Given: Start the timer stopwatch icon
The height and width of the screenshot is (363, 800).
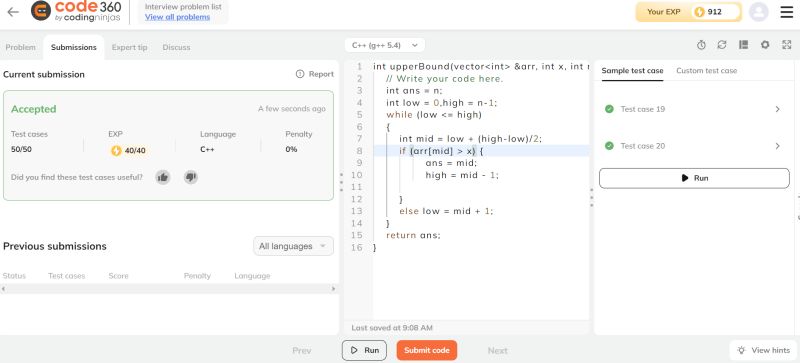Looking at the screenshot, I should [x=701, y=45].
